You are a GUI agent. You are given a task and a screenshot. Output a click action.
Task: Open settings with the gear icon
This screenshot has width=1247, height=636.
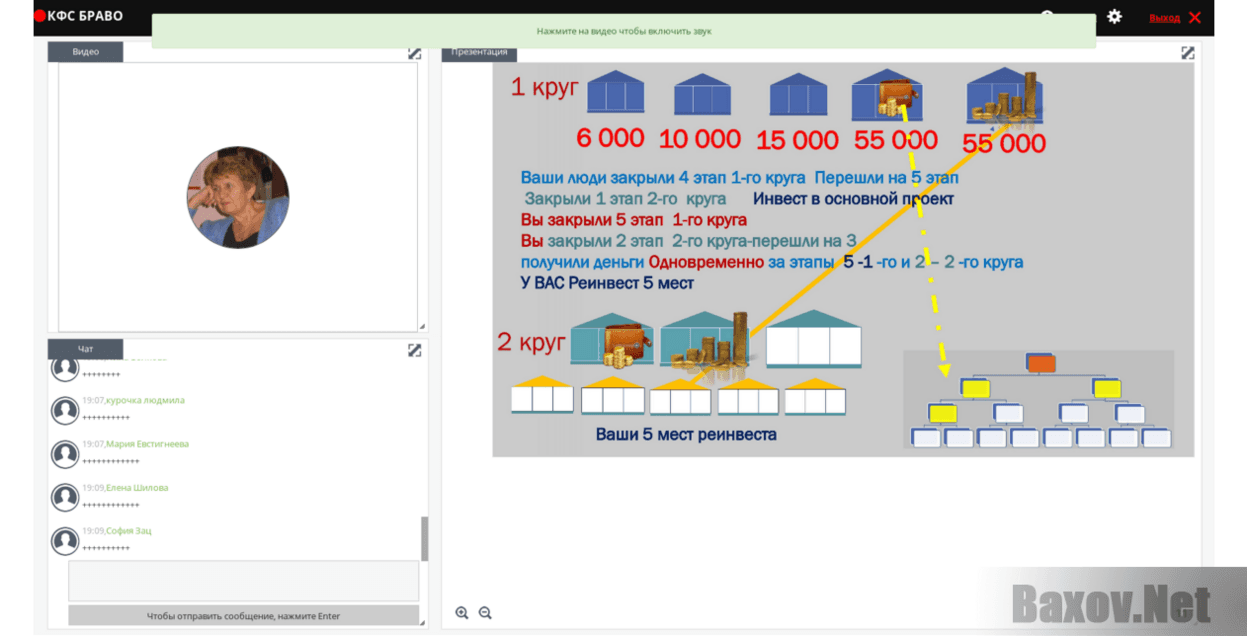pos(1114,17)
